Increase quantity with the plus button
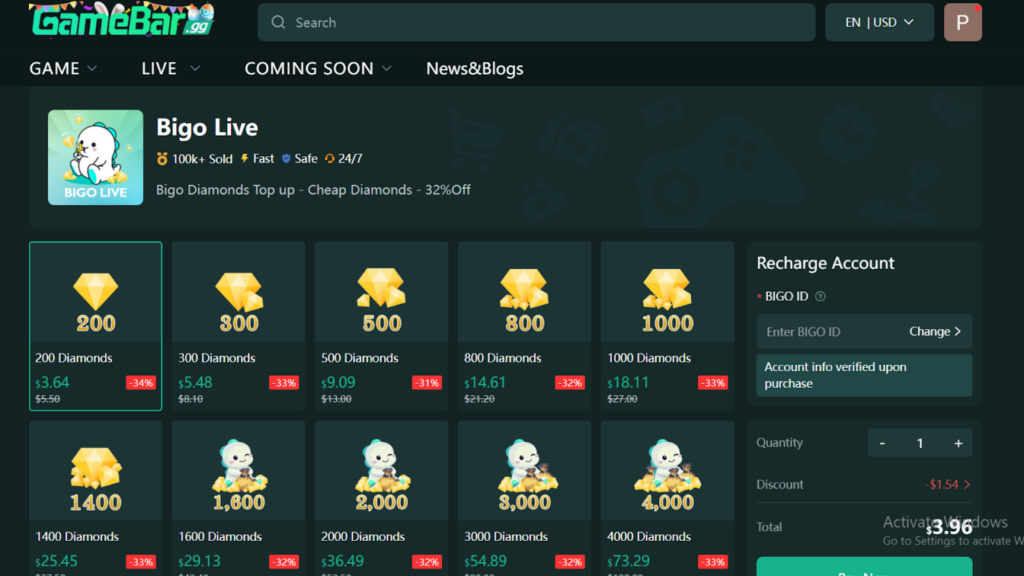The width and height of the screenshot is (1024, 576). (x=958, y=443)
